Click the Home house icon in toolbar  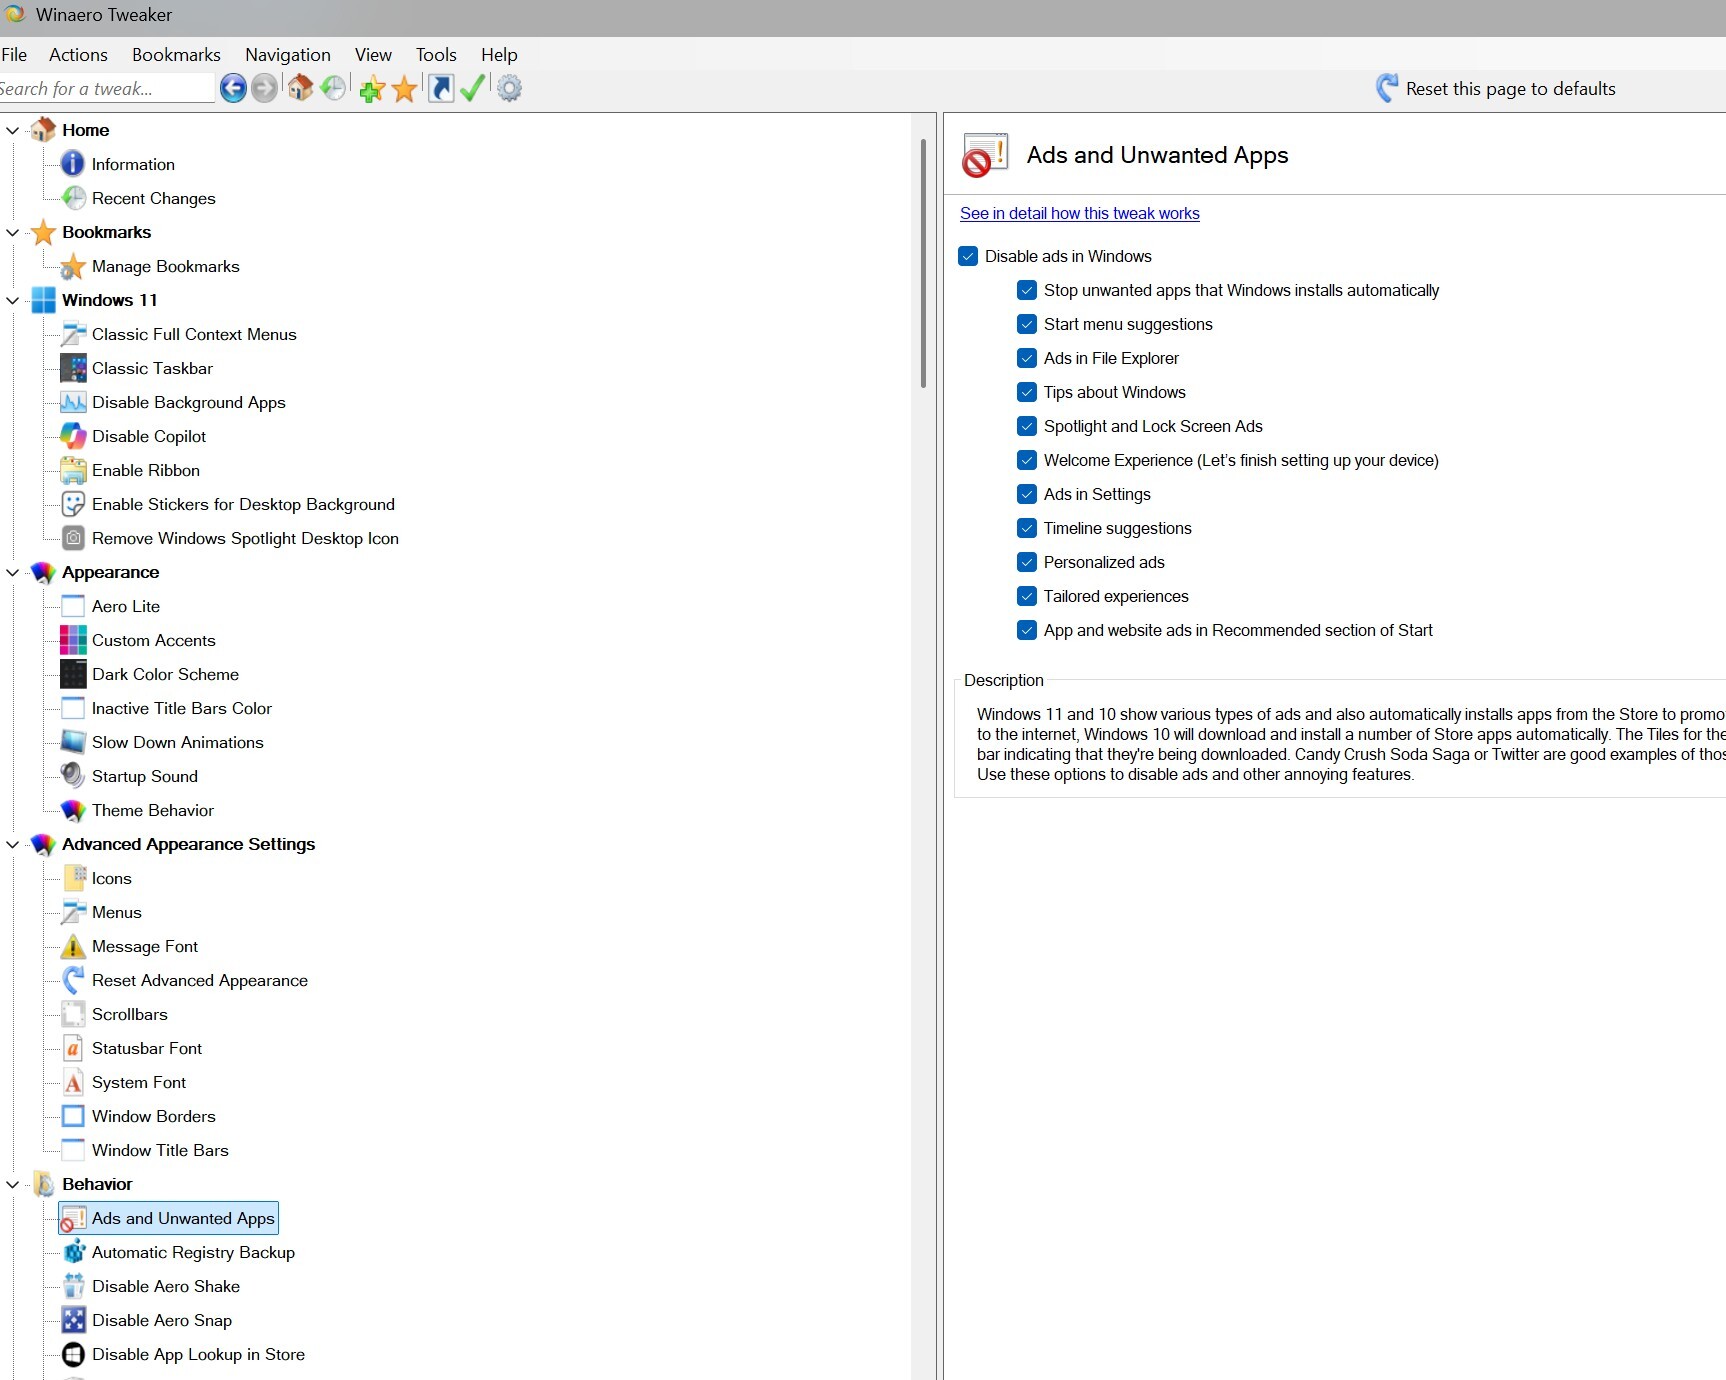coord(300,89)
